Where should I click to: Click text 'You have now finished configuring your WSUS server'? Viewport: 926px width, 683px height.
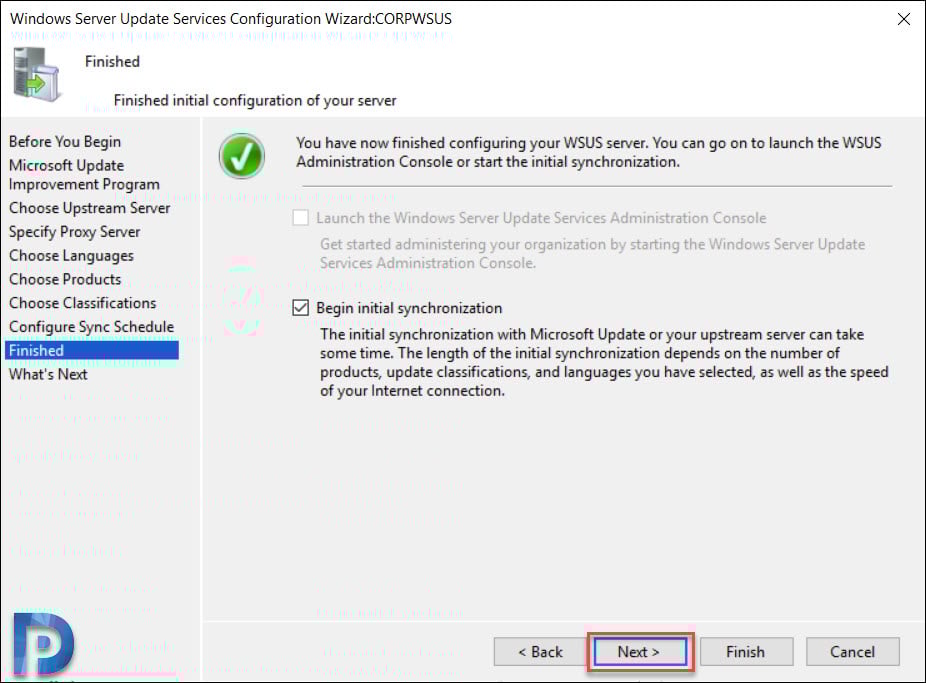click(x=472, y=143)
